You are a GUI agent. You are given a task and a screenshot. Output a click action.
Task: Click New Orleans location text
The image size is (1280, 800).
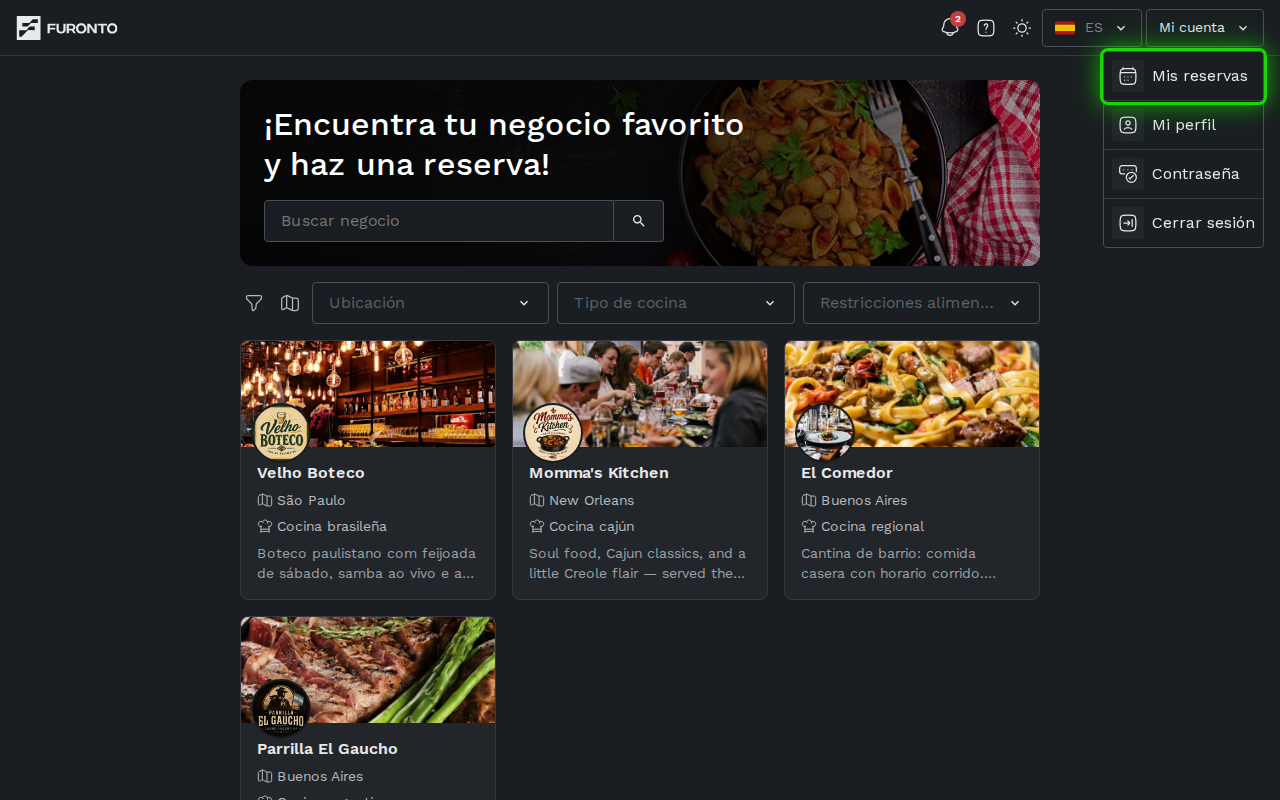pyautogui.click(x=591, y=500)
